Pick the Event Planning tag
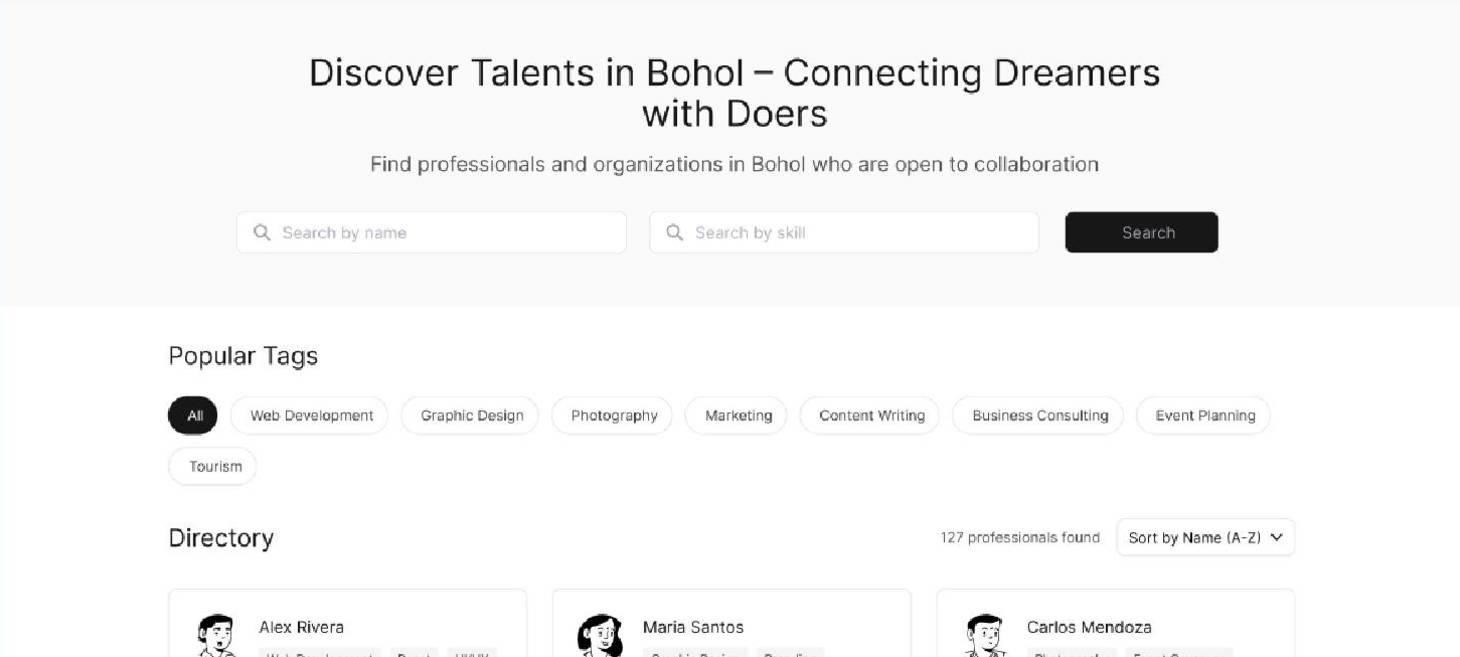This screenshot has height=657, width=1460. pos(1204,416)
